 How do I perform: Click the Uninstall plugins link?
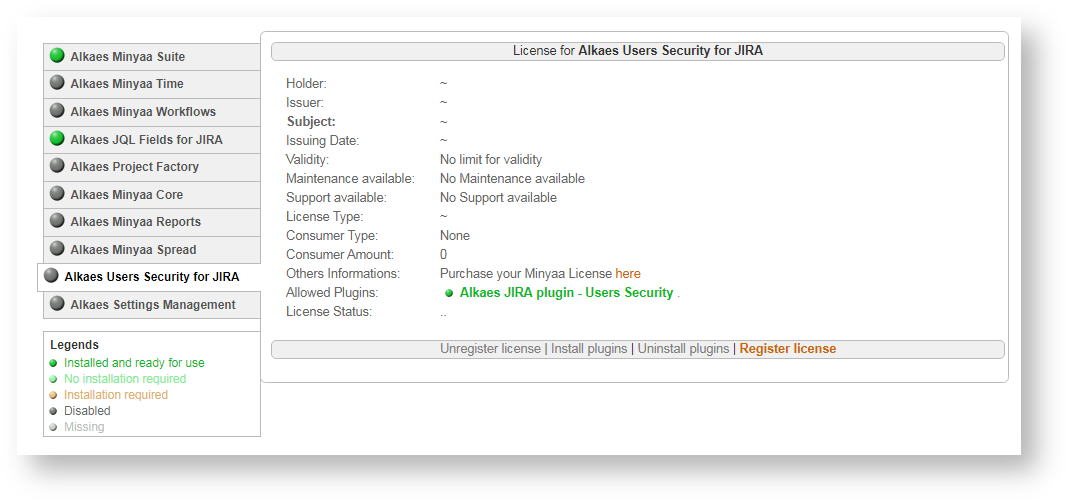tap(683, 349)
